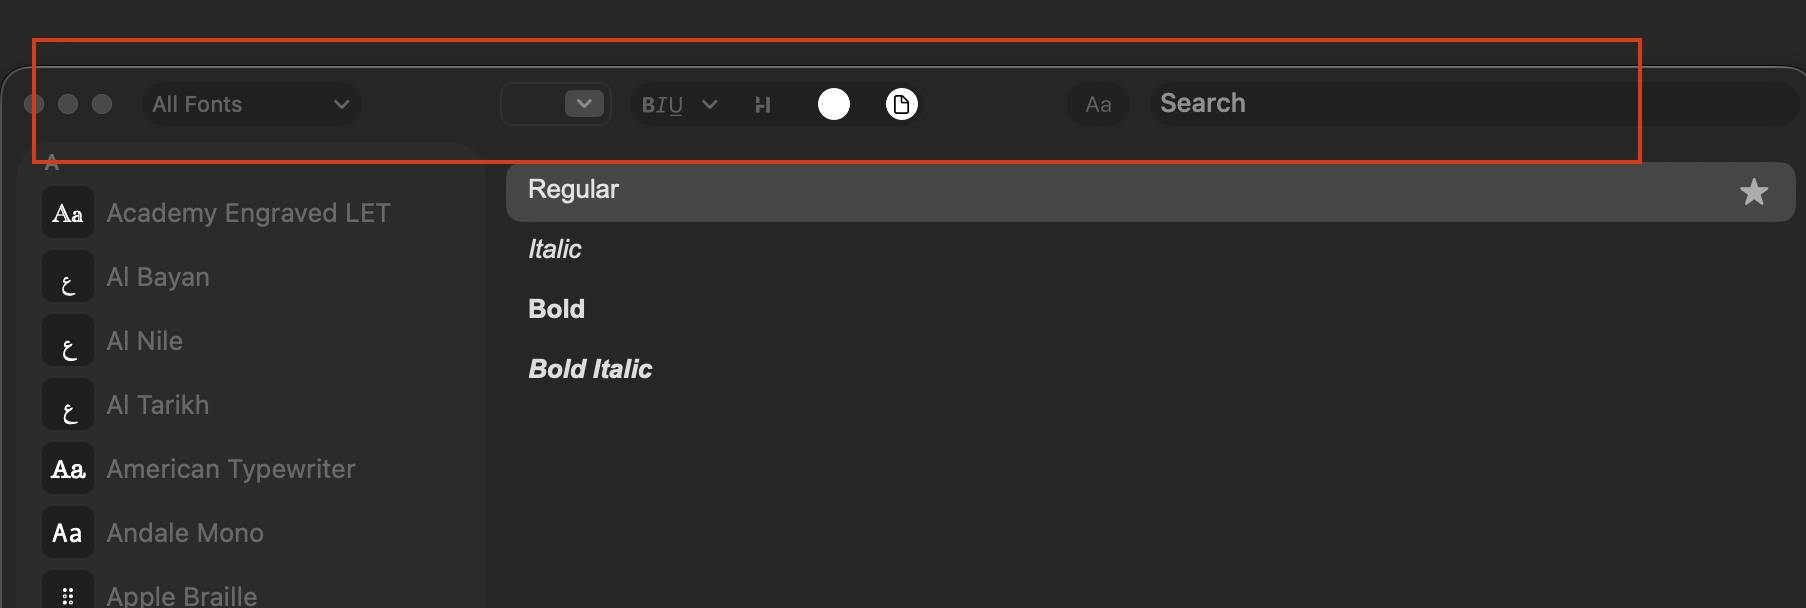Click the strikethrough text icon in toolbar
The image size is (1806, 608).
tap(763, 105)
